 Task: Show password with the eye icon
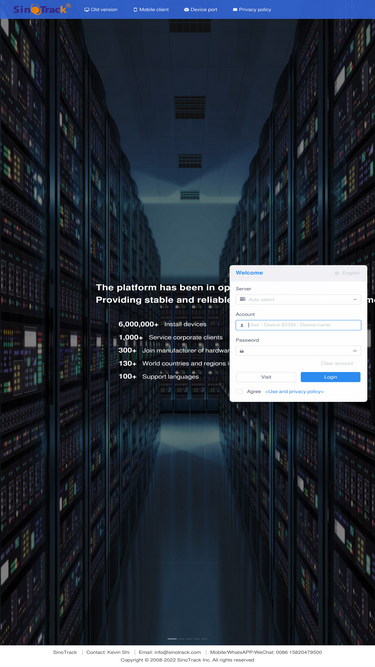(355, 351)
